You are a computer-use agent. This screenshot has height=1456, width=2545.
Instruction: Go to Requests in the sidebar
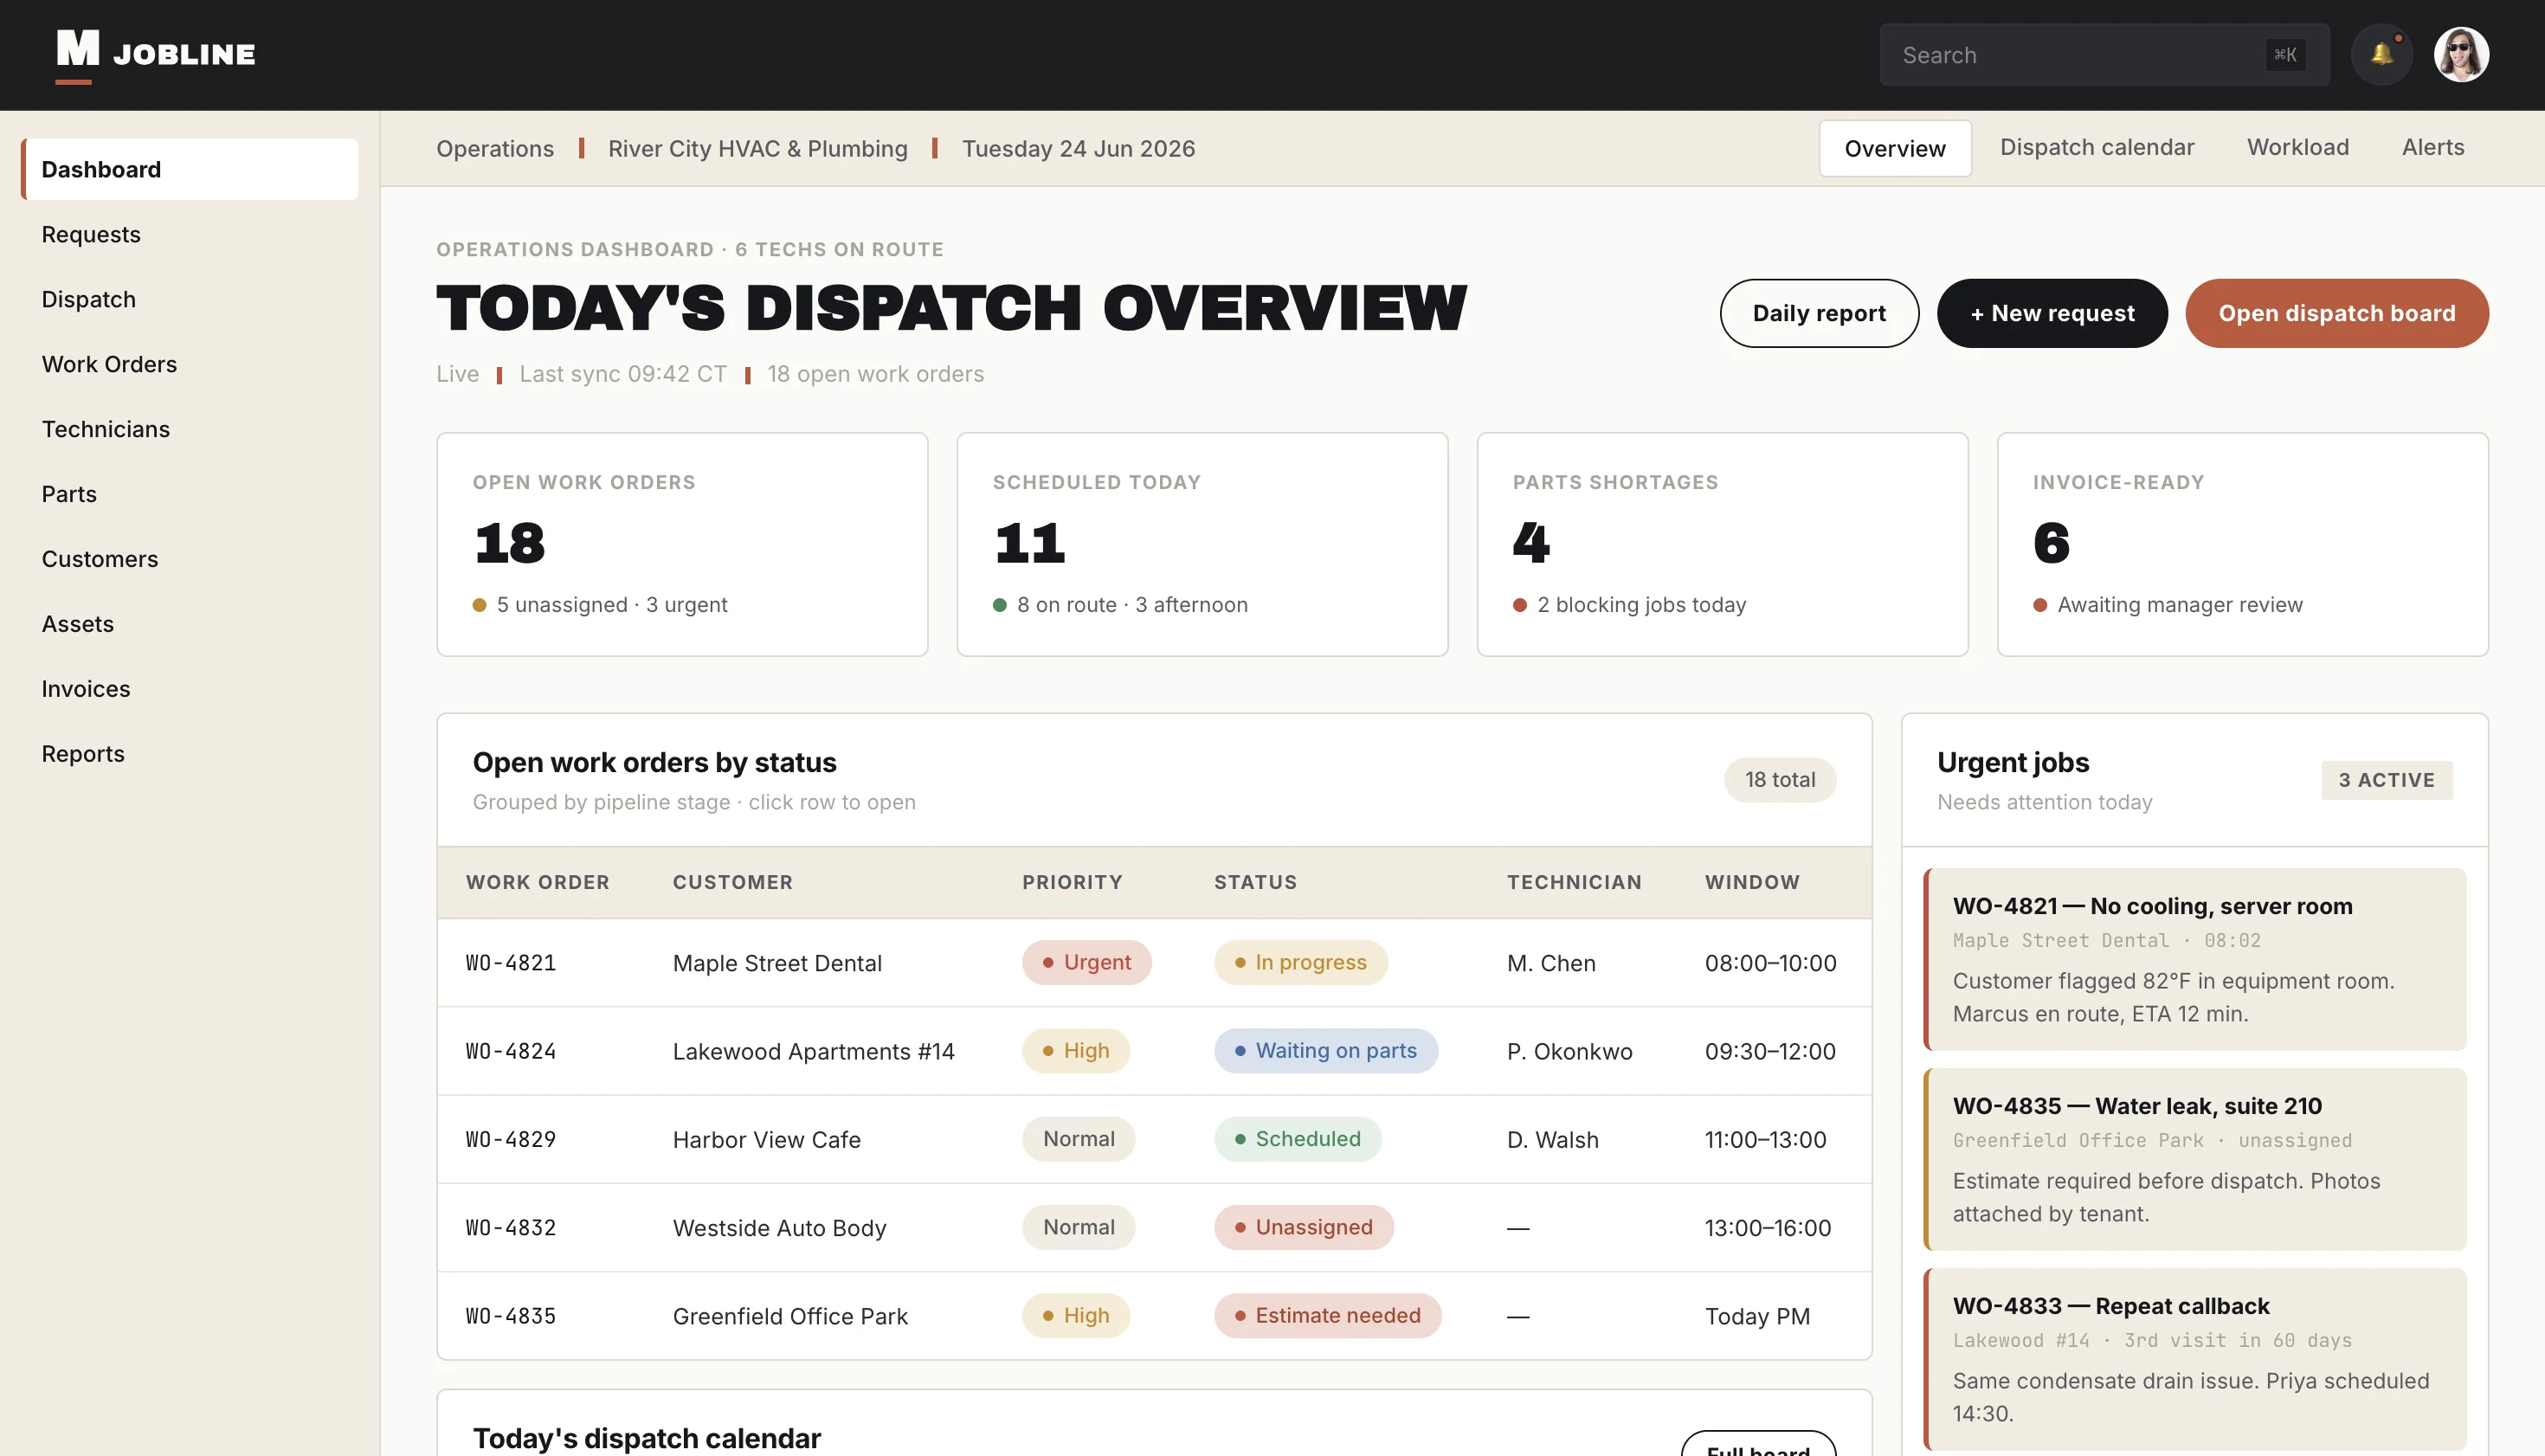[x=189, y=234]
